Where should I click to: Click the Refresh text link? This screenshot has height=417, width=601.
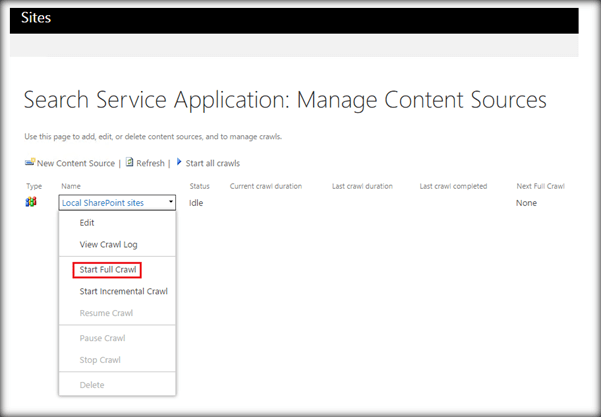[151, 163]
